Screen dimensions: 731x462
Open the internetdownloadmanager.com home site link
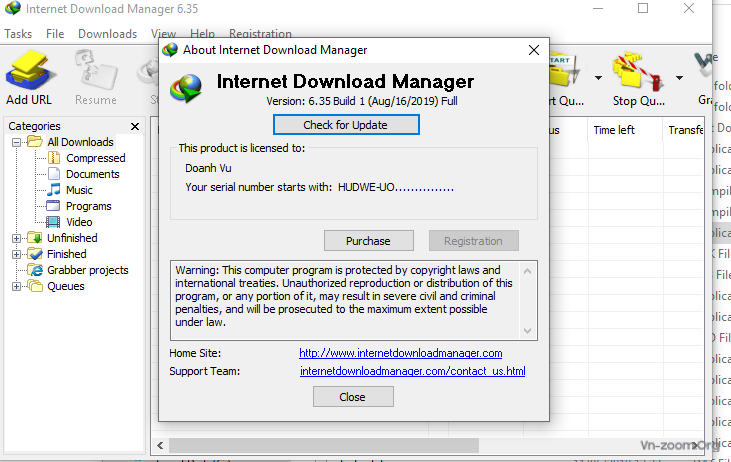400,353
